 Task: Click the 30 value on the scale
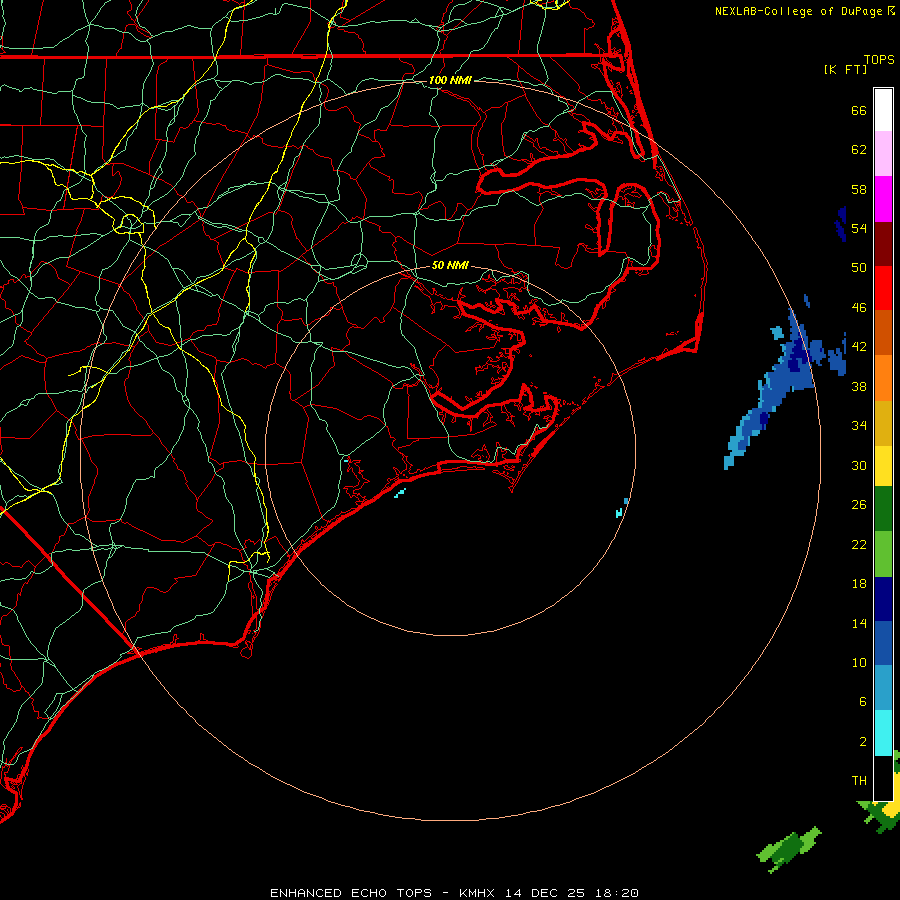(859, 465)
